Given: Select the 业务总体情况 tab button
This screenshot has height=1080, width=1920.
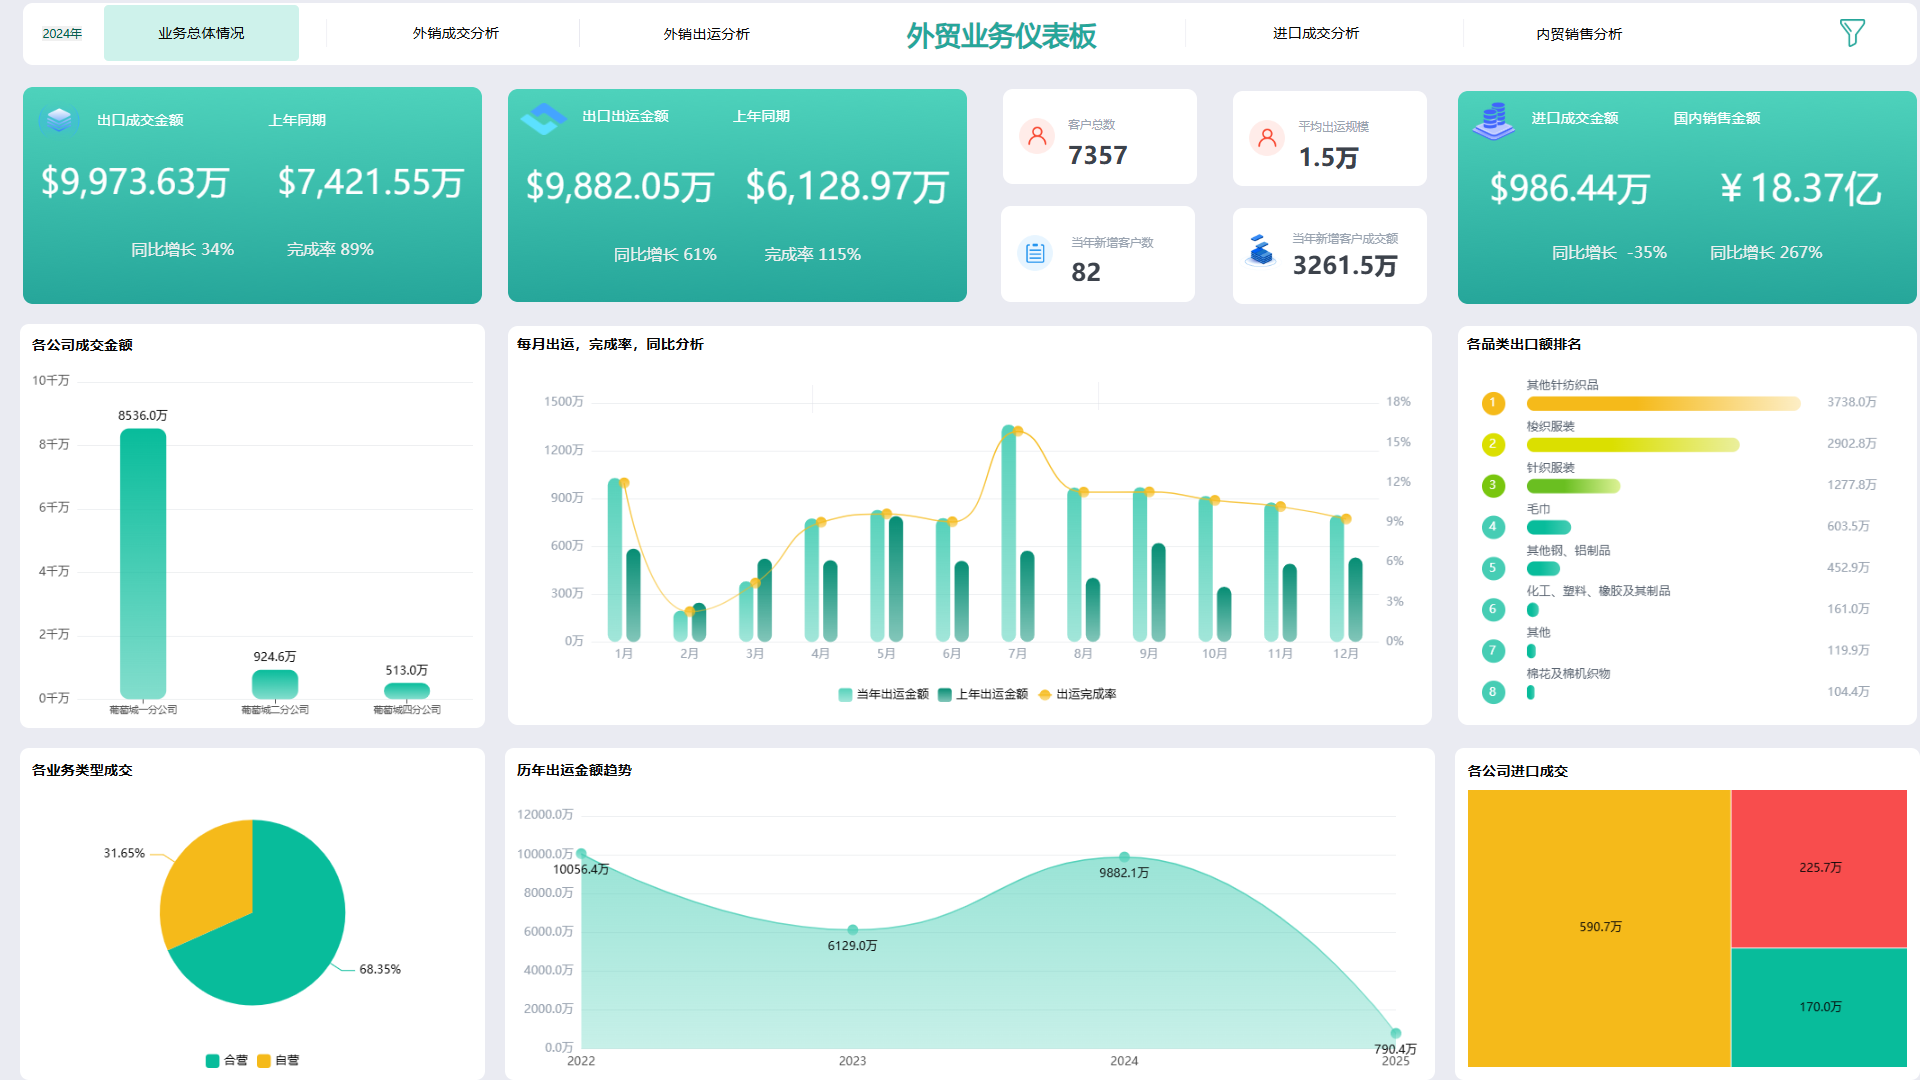Looking at the screenshot, I should [x=201, y=33].
